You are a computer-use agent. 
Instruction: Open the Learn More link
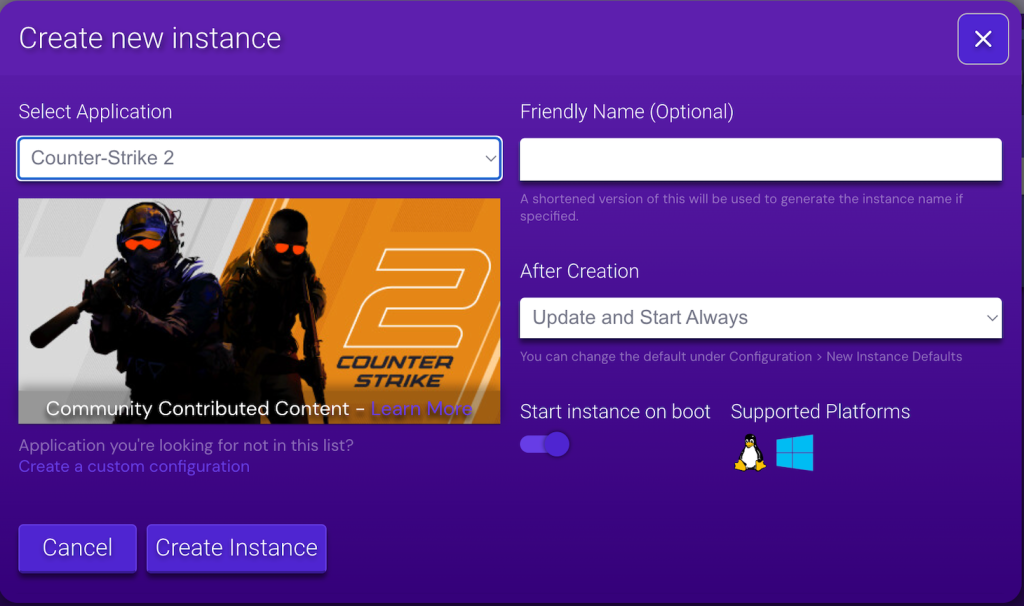click(x=421, y=409)
